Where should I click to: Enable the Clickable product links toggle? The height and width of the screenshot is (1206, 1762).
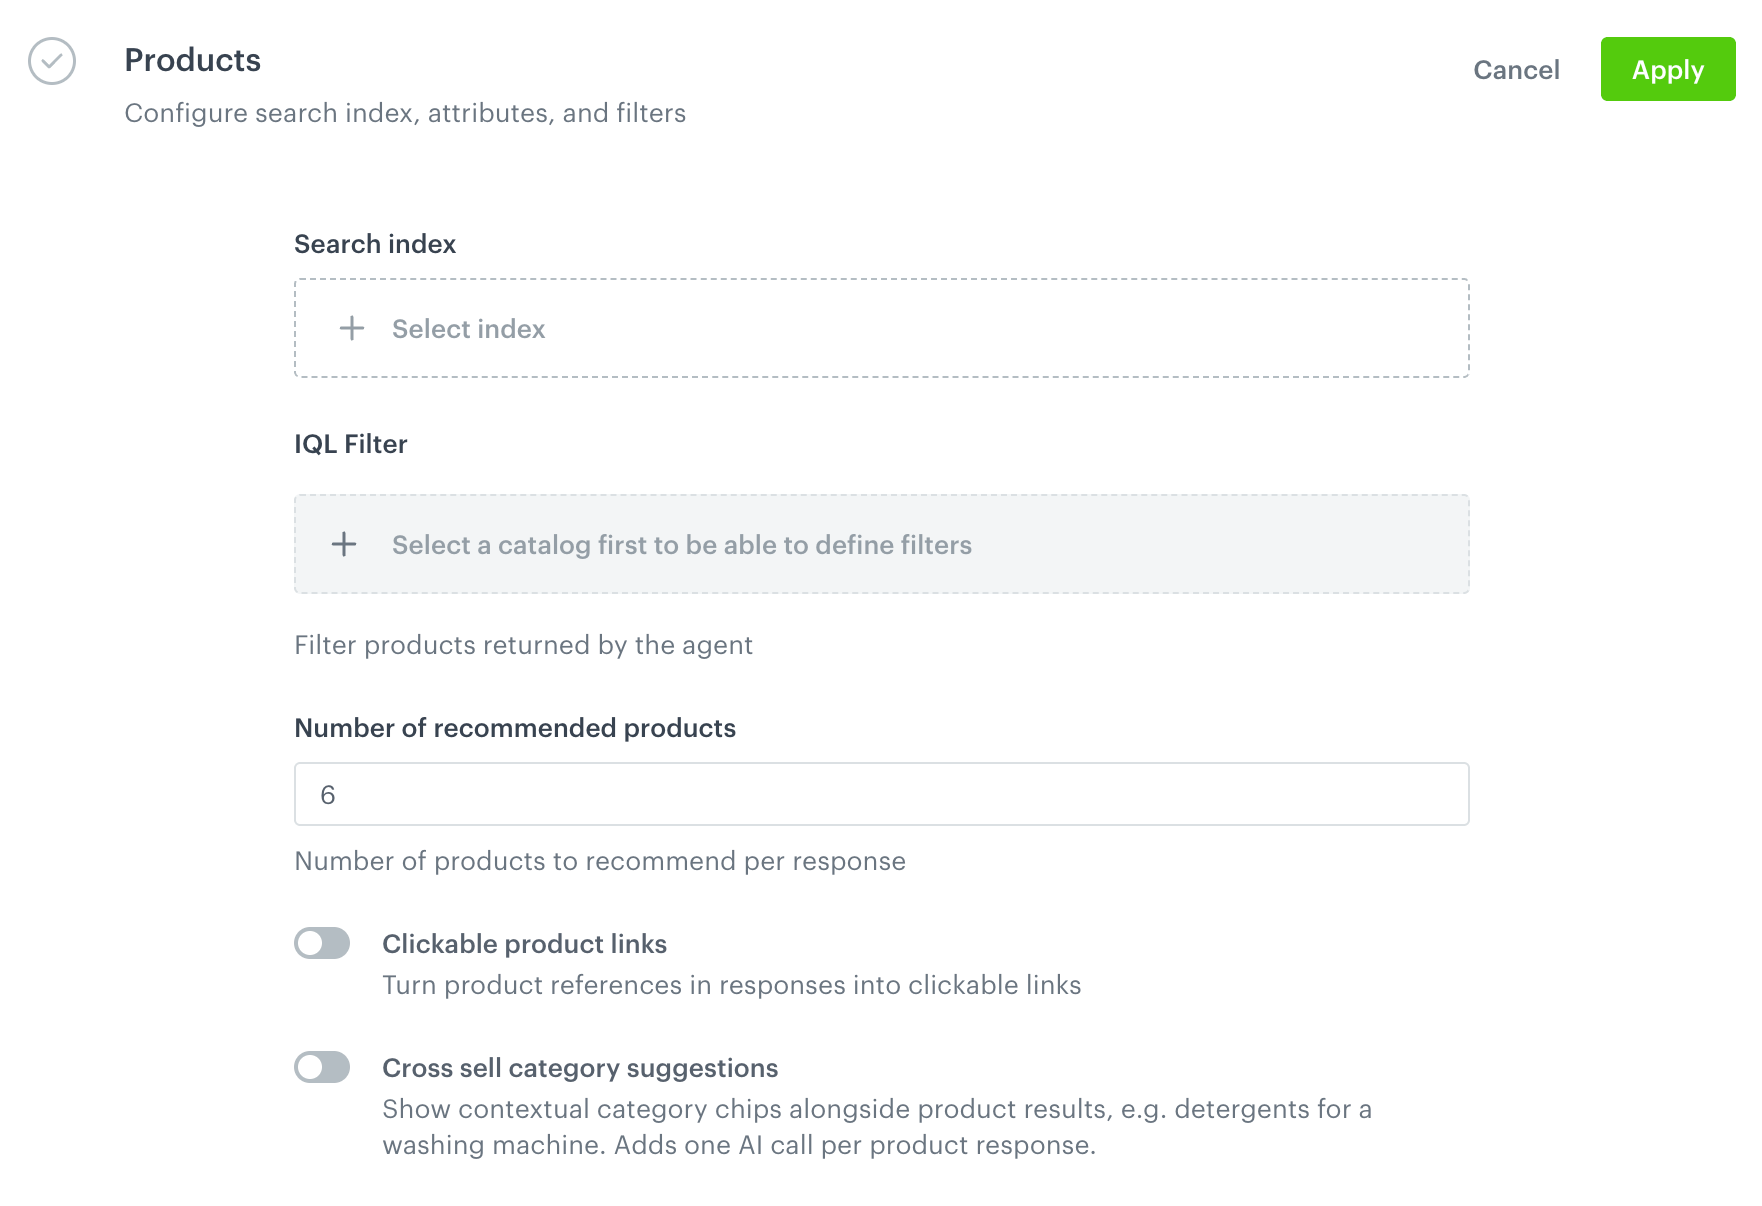click(322, 943)
